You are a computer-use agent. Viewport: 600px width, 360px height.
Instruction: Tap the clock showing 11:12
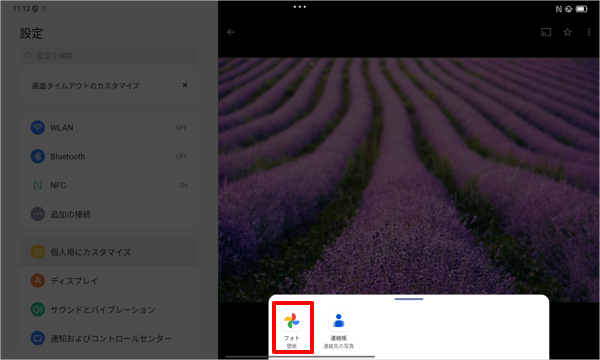tap(21, 8)
